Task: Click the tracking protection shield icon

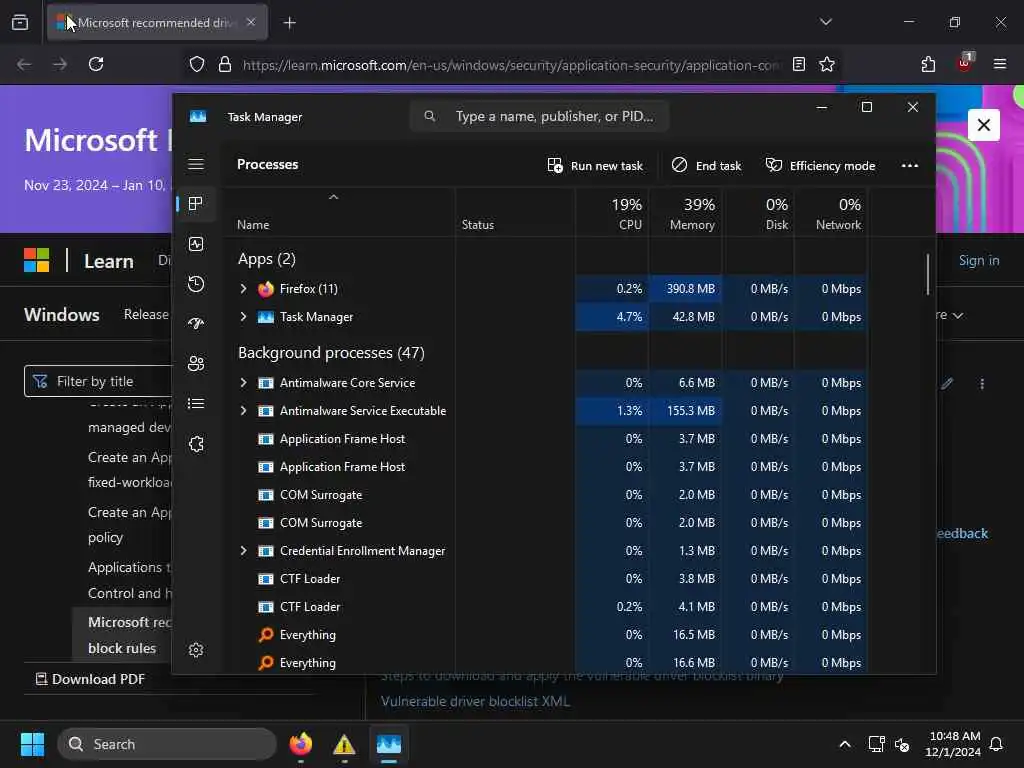Action: pos(197,64)
